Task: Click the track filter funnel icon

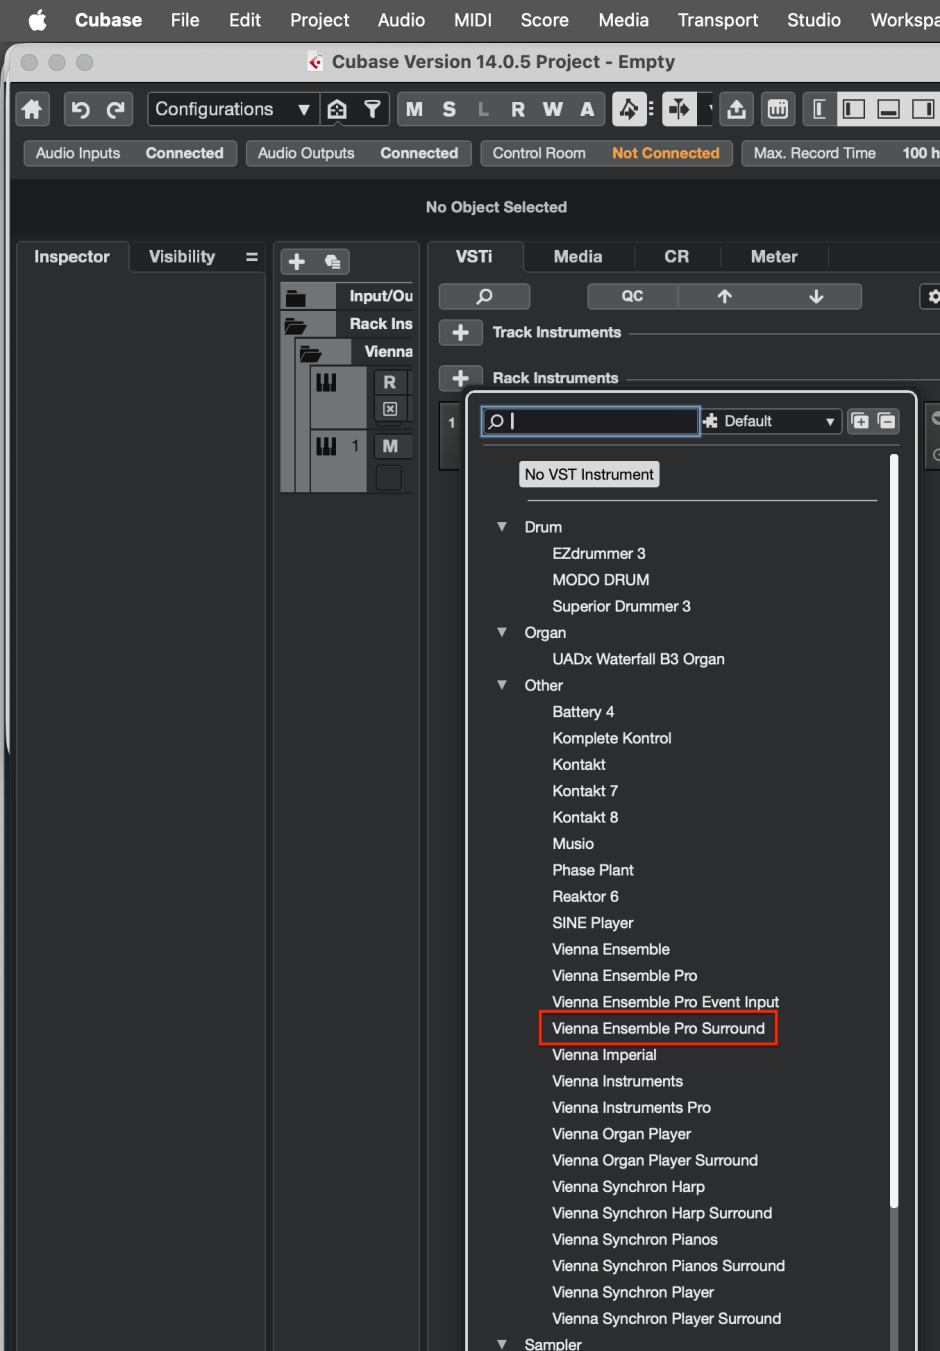Action: (x=372, y=109)
